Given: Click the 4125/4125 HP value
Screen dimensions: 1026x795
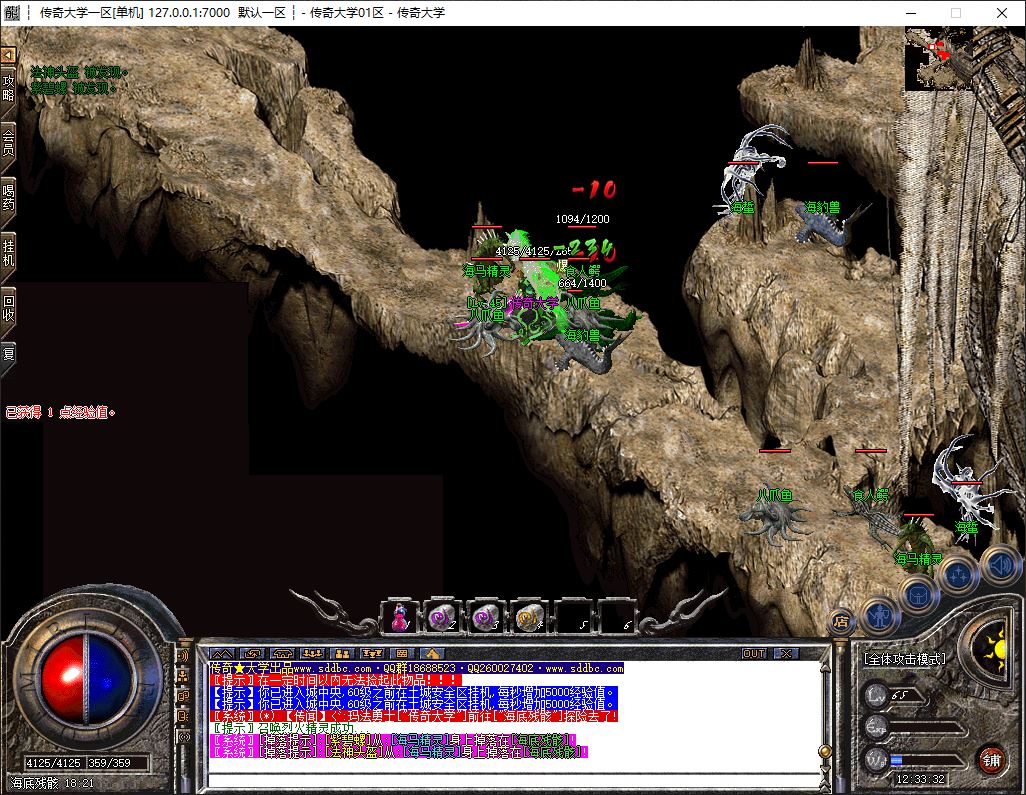Looking at the screenshot, I should click(54, 763).
